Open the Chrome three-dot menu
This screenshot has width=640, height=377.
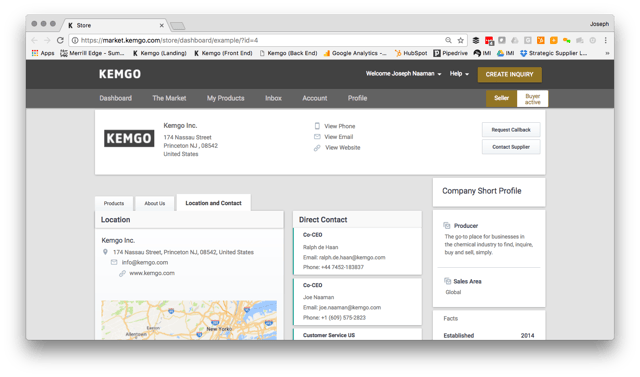coord(606,40)
